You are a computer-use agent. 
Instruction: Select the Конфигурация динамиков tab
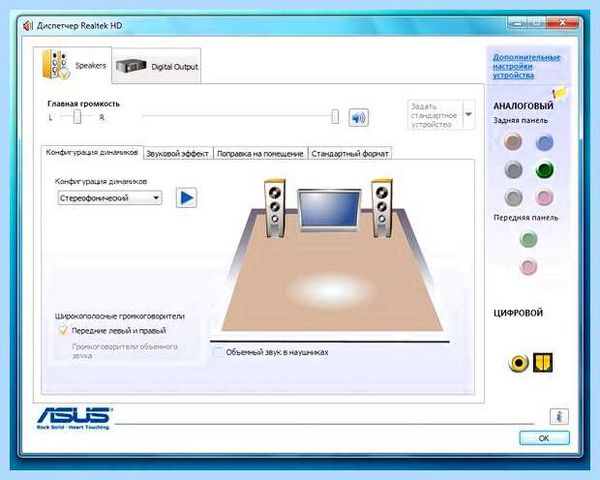[92, 152]
